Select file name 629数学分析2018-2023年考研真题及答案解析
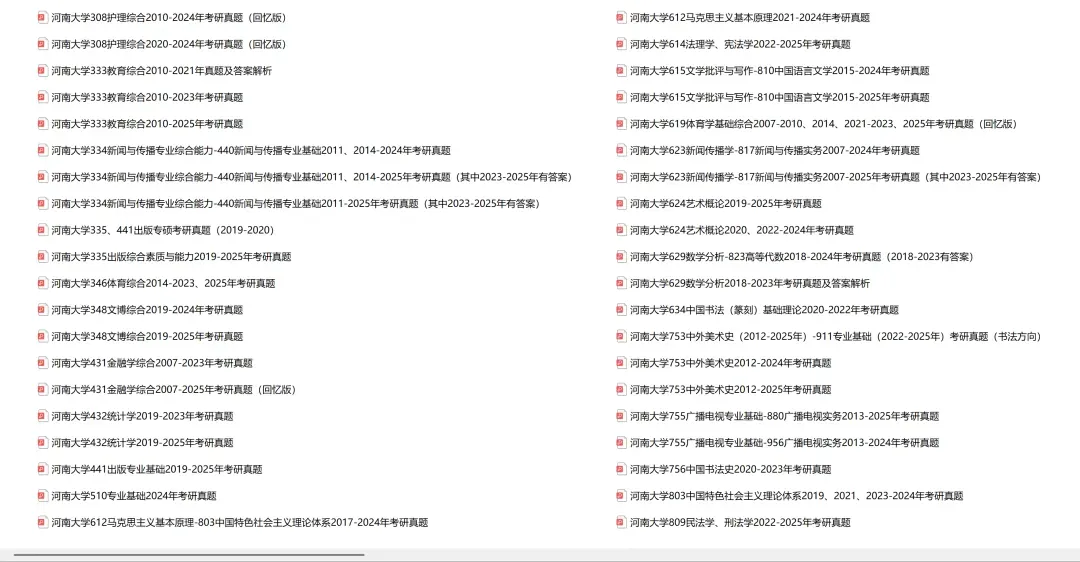The width and height of the screenshot is (1080, 562). point(750,283)
